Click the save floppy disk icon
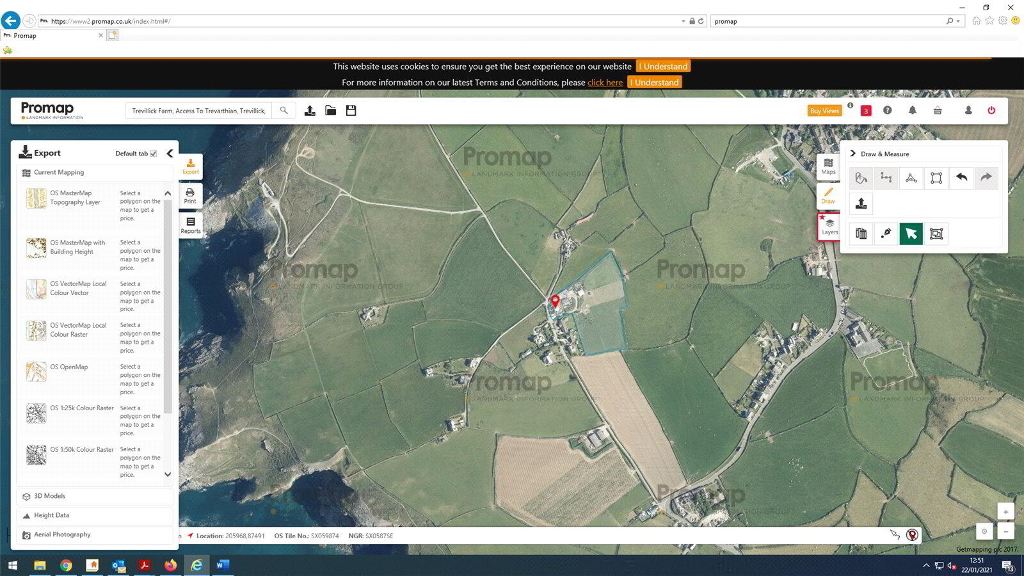The image size is (1024, 576). point(351,110)
